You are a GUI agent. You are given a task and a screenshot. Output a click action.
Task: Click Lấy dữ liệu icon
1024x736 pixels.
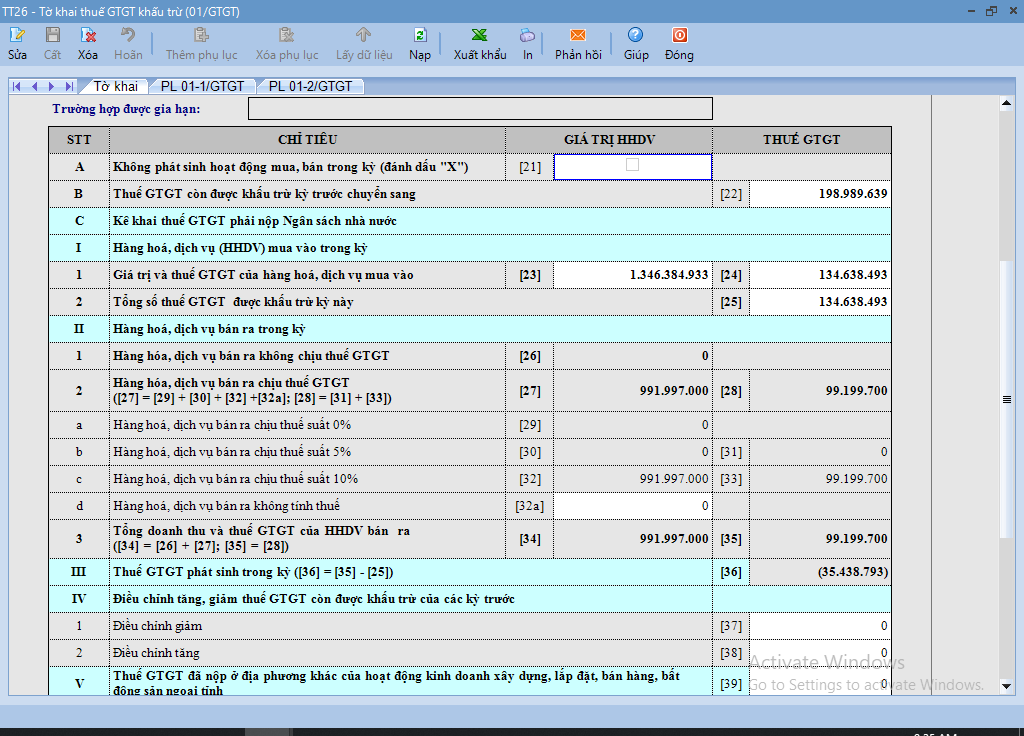point(364,35)
